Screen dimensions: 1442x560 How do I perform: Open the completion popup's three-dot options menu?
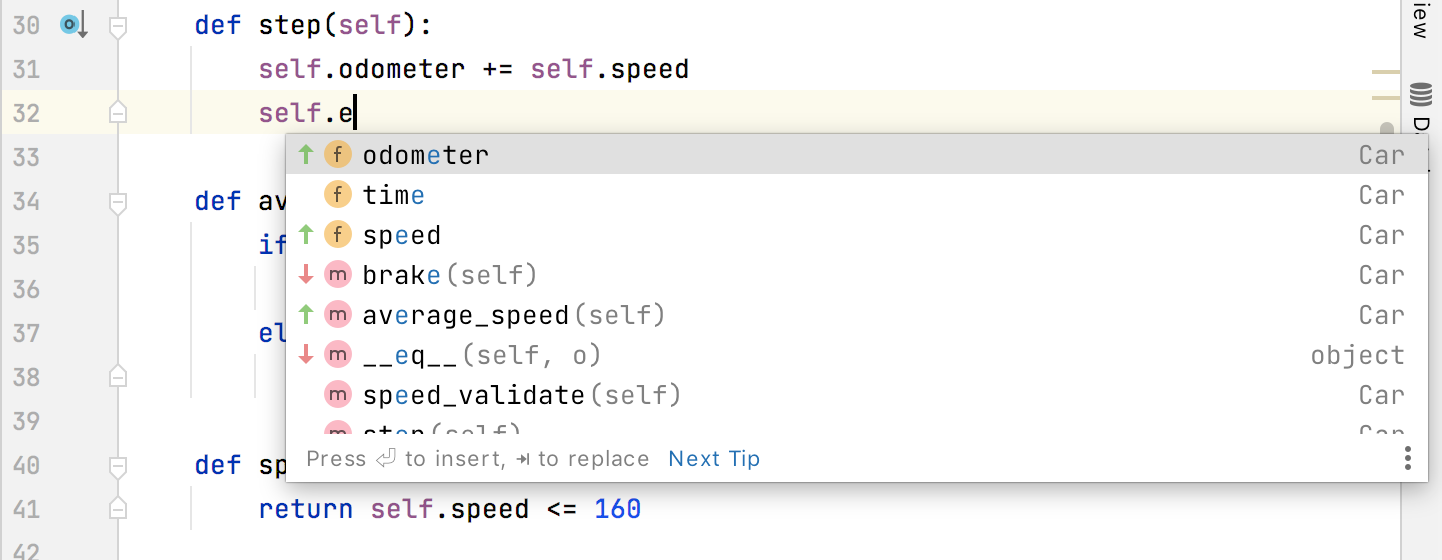tap(1407, 459)
